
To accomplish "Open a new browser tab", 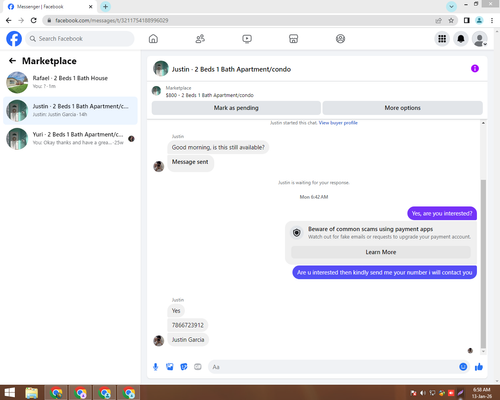I will point(105,6).
